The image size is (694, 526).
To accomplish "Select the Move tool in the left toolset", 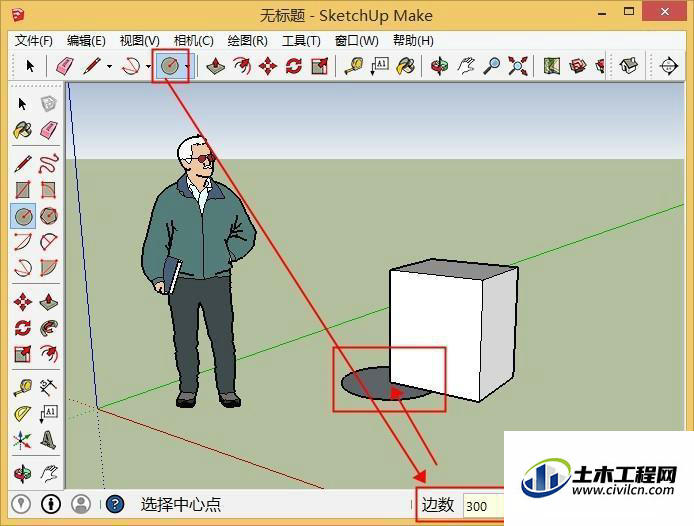I will click(x=23, y=302).
